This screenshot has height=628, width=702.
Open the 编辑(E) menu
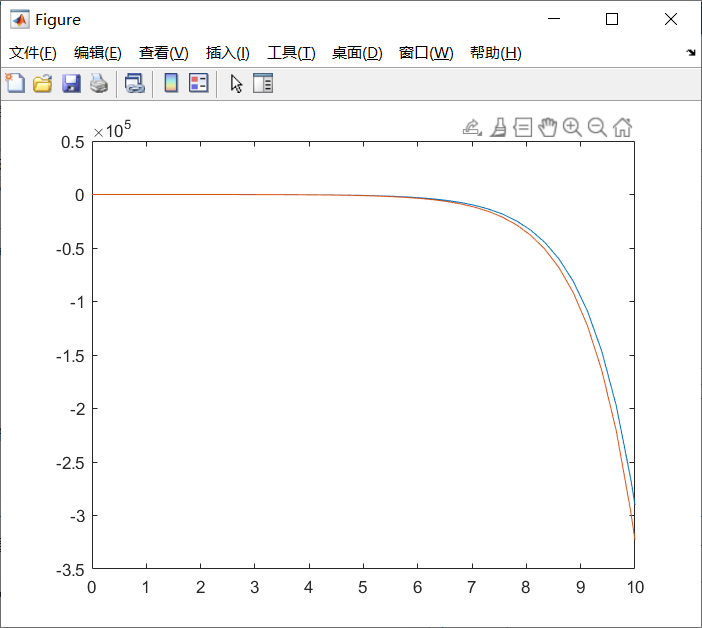tap(98, 53)
